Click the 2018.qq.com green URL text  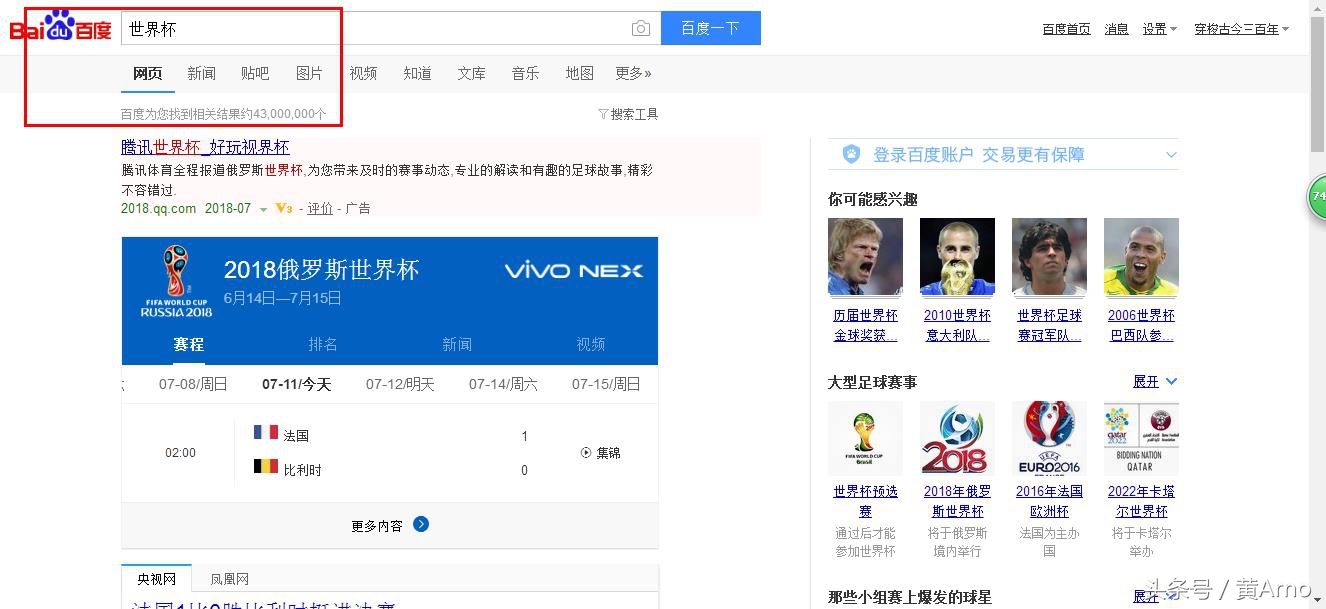coord(158,208)
